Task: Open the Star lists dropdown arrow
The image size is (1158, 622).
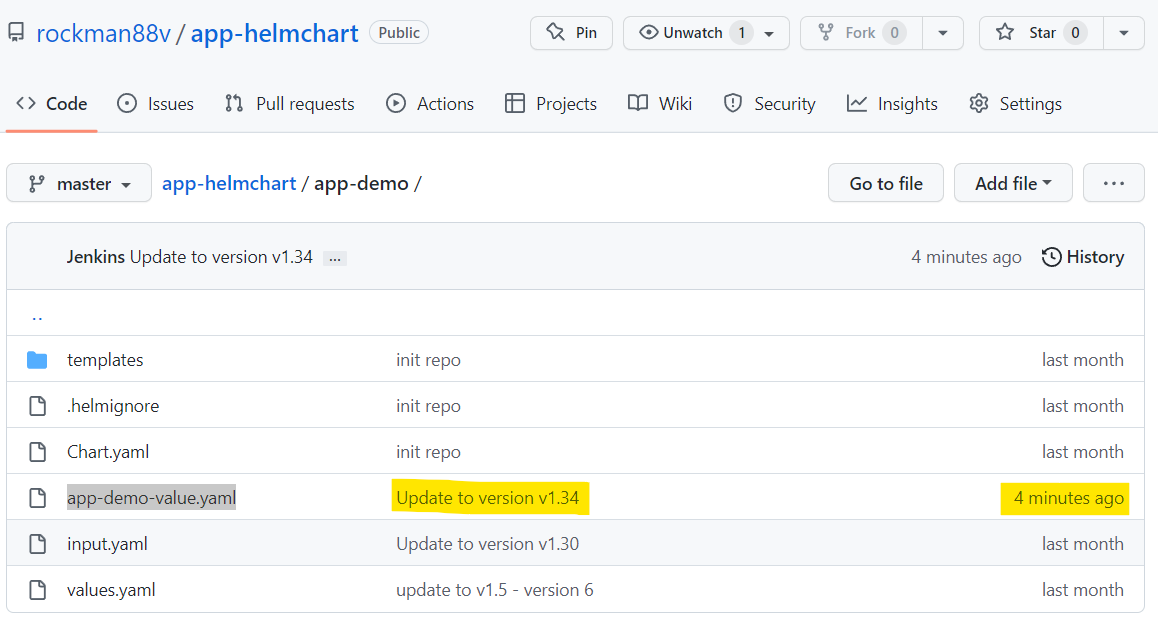Action: (1123, 33)
